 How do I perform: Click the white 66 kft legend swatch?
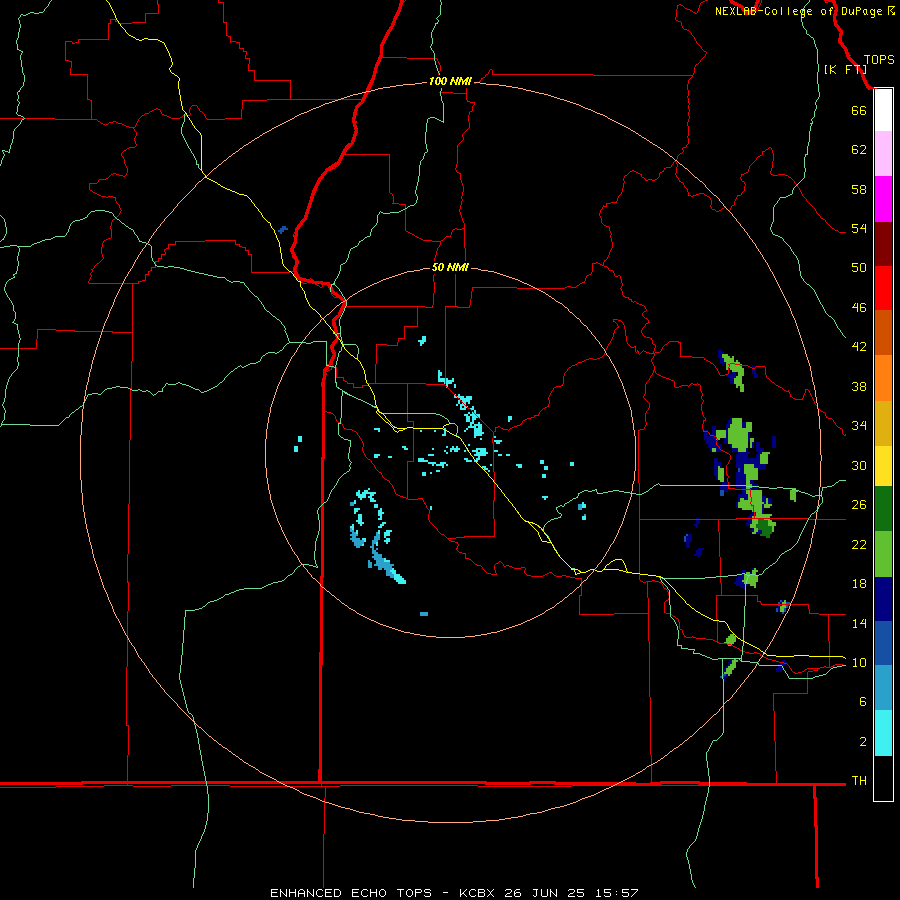[x=883, y=110]
